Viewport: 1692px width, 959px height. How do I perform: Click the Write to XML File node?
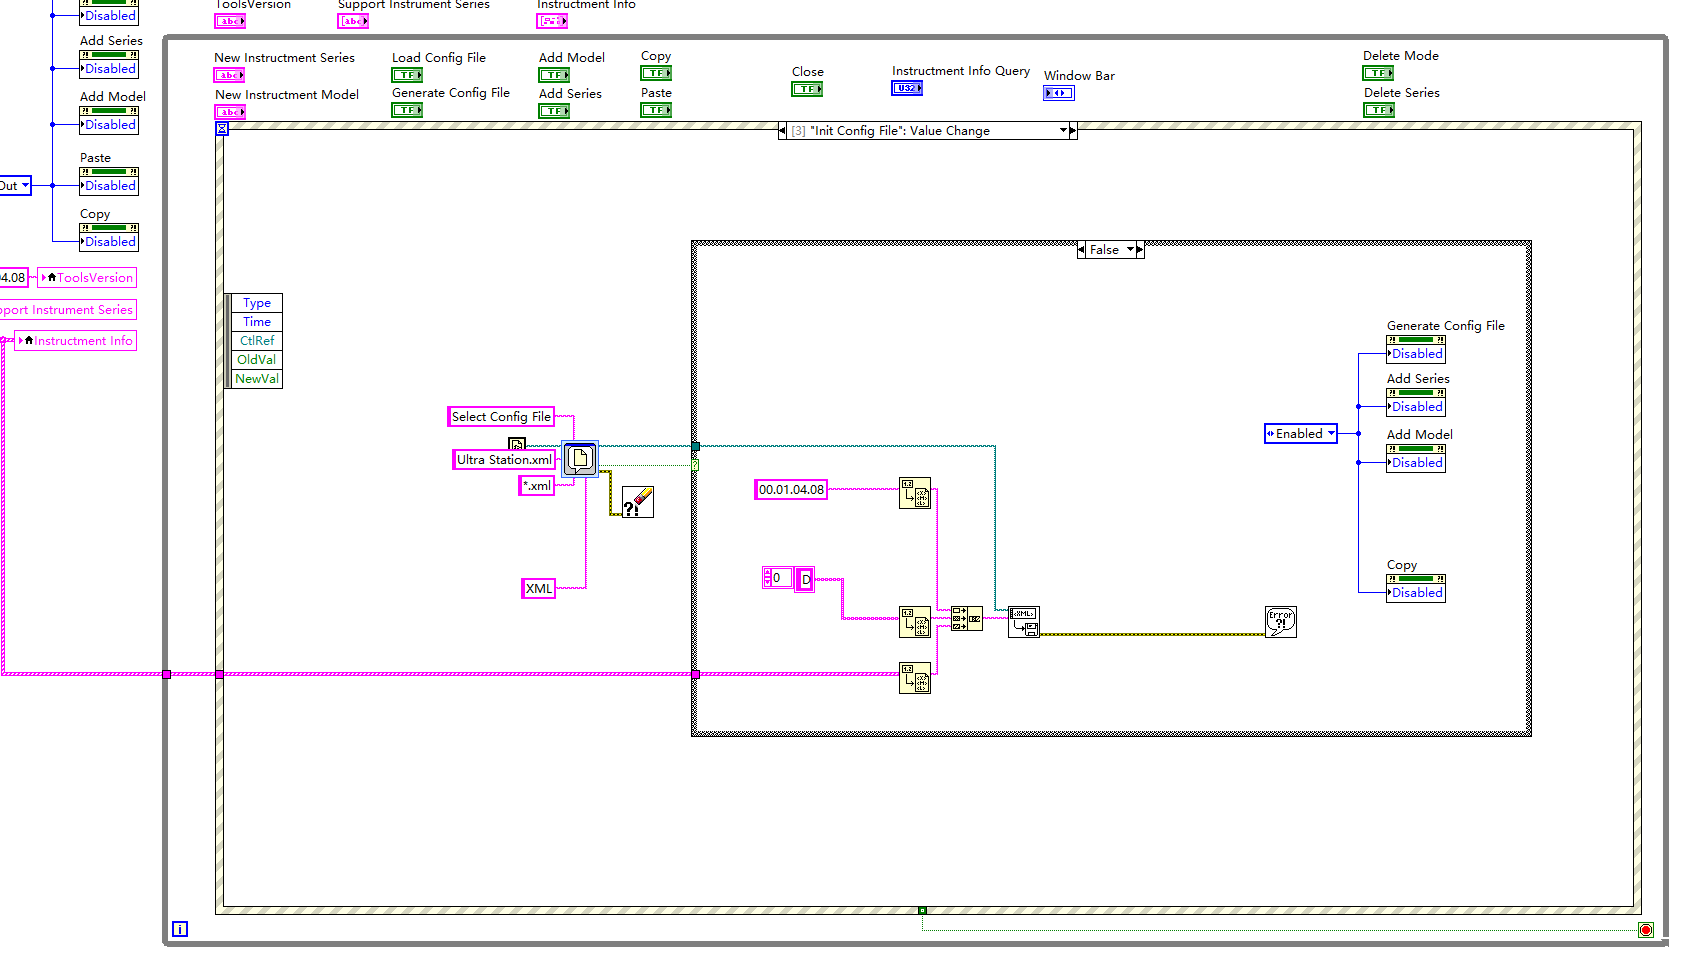tap(1024, 622)
